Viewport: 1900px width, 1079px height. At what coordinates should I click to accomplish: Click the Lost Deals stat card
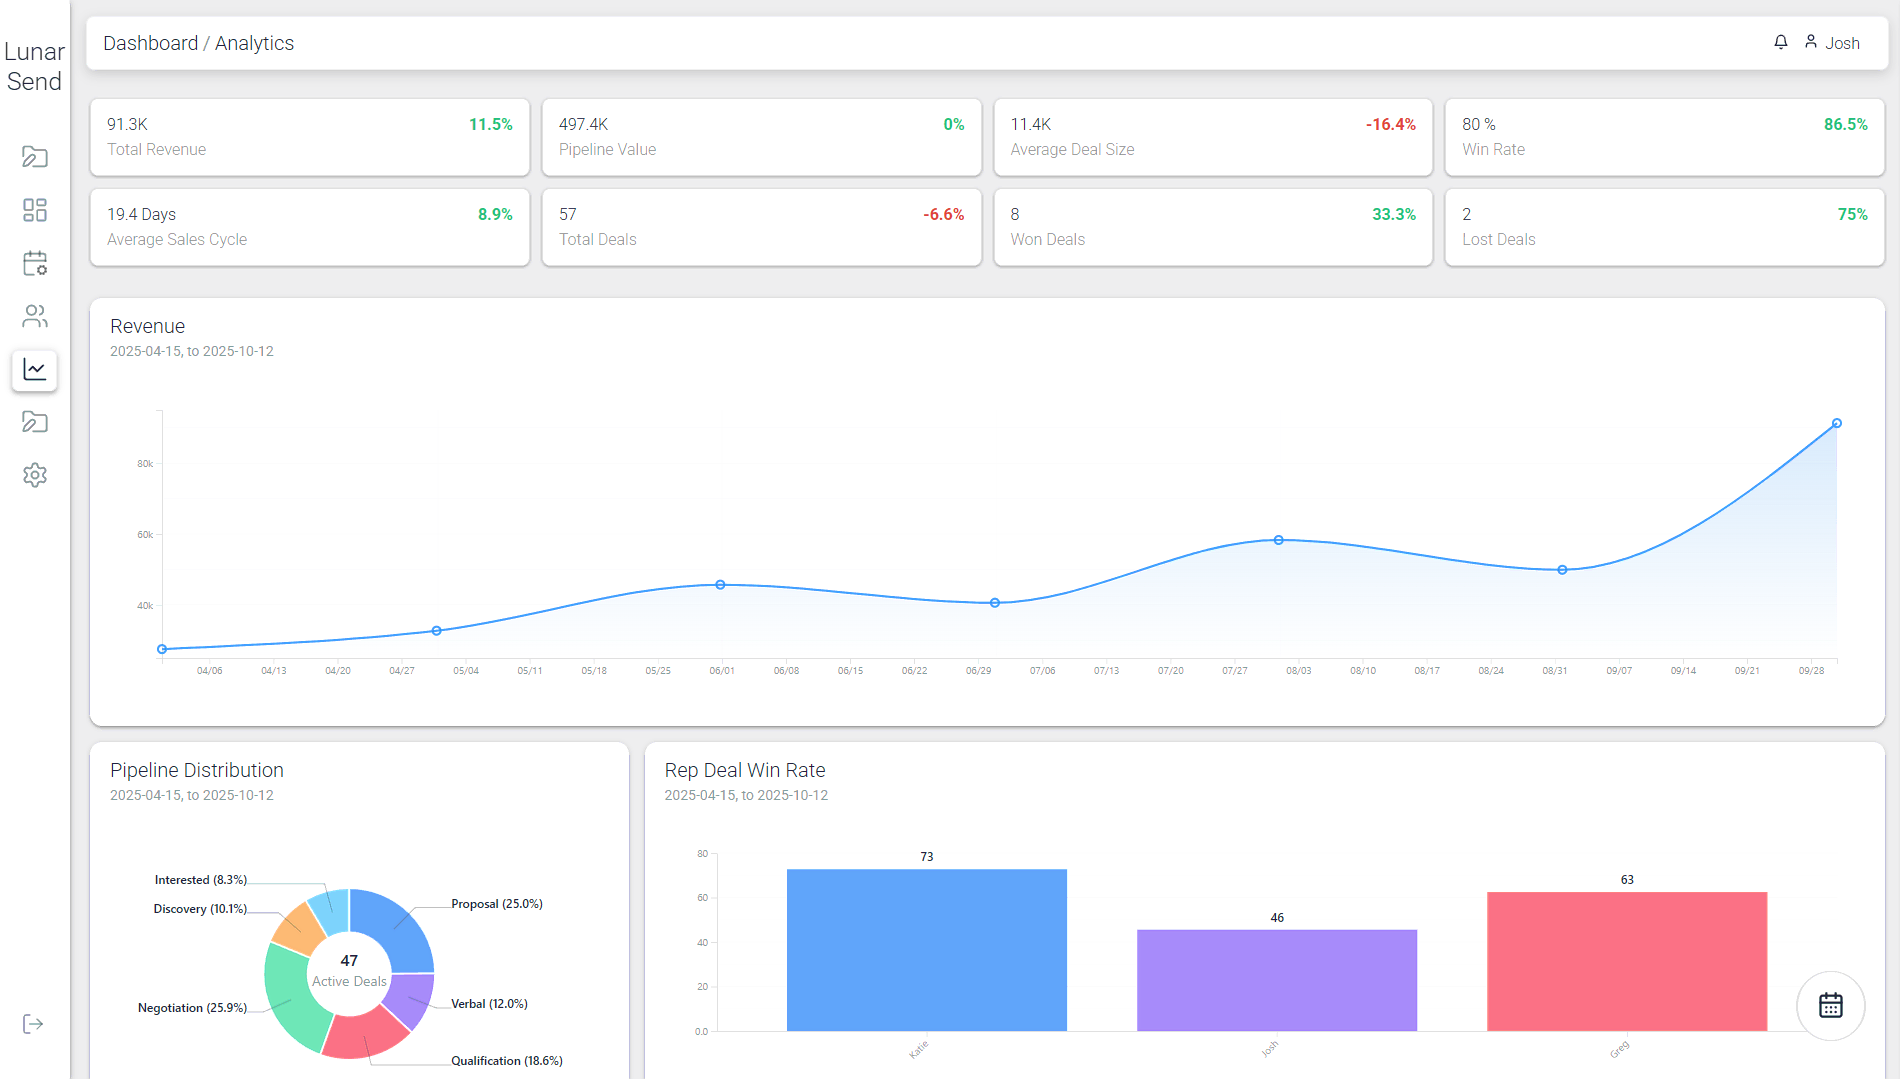(1664, 227)
